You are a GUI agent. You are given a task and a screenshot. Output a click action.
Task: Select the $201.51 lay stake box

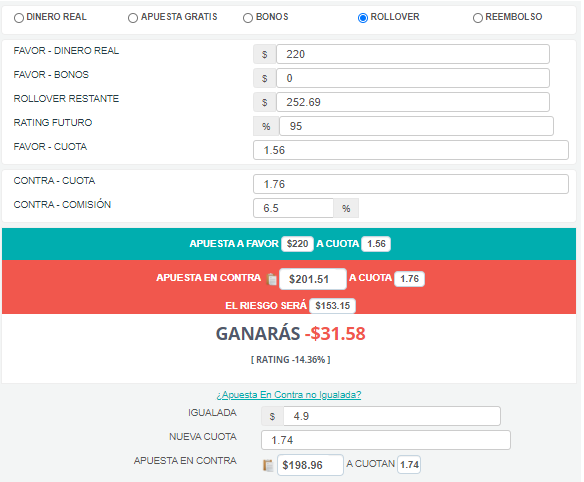[312, 279]
